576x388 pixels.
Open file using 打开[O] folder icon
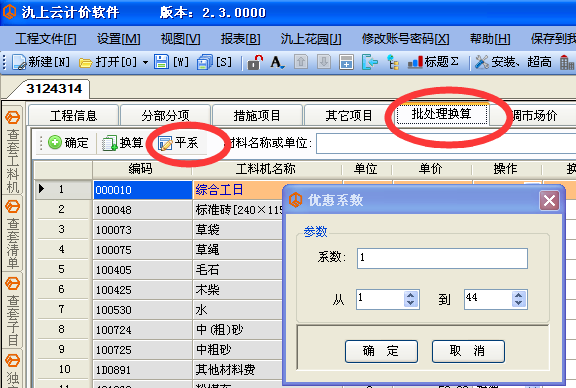(108, 62)
